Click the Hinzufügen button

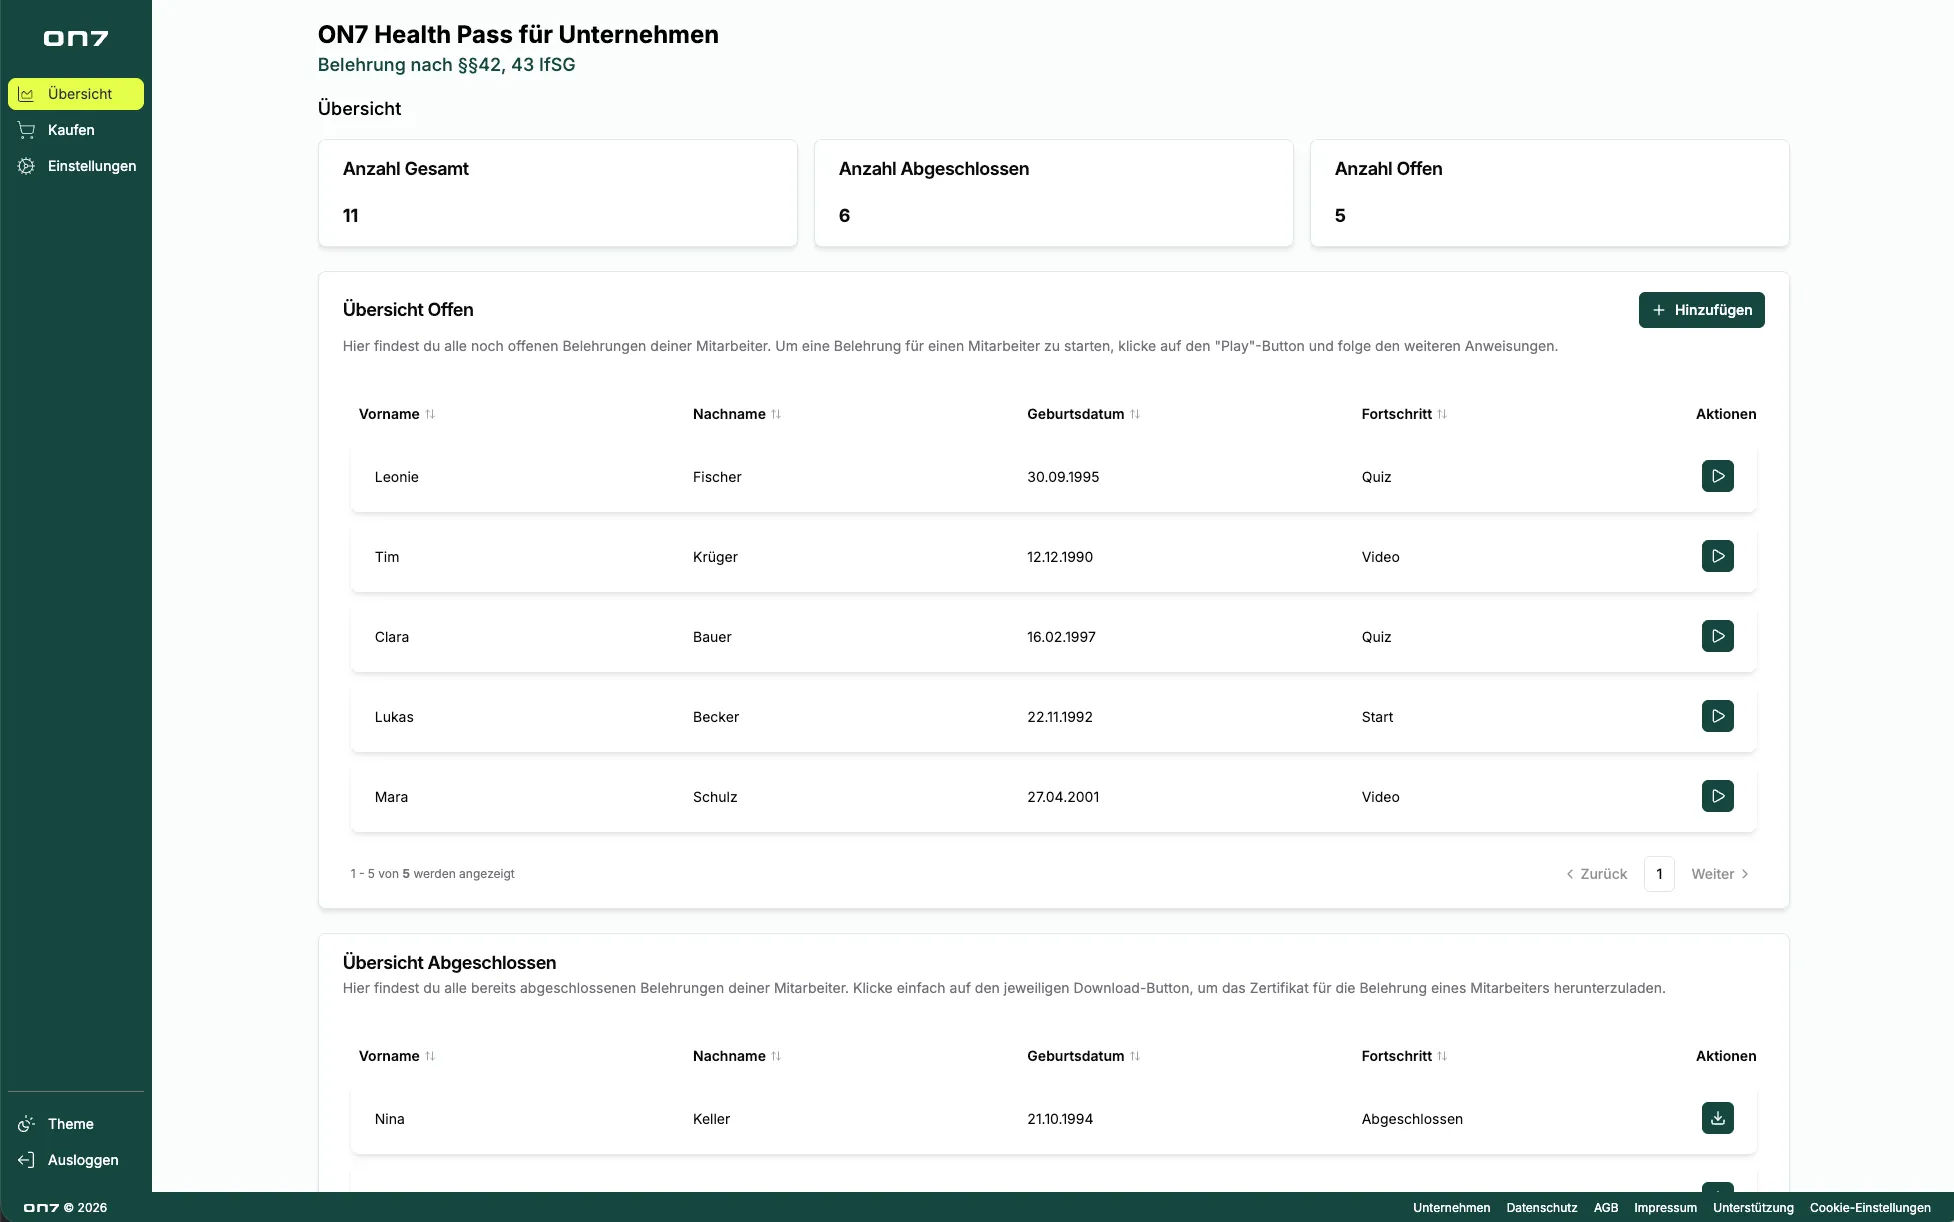click(x=1701, y=310)
